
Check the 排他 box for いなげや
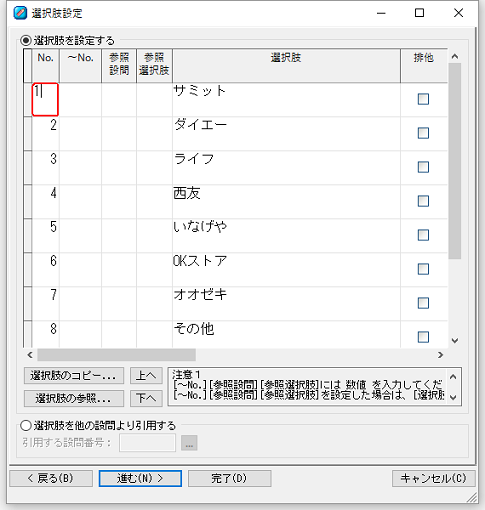(423, 235)
